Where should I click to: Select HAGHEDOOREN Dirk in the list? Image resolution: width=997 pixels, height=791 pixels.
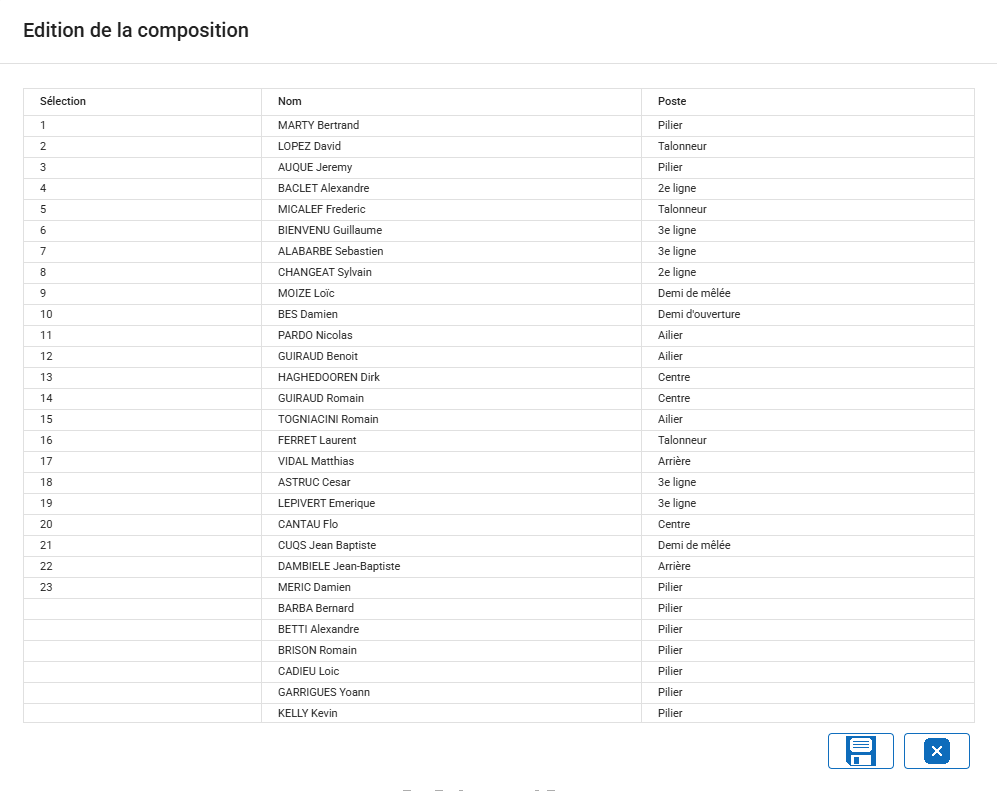[x=328, y=377]
